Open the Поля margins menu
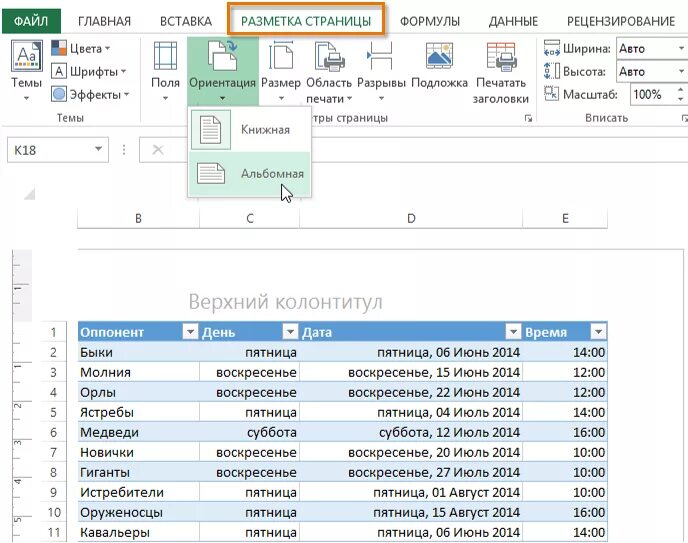This screenshot has height=543, width=688. coord(165,71)
